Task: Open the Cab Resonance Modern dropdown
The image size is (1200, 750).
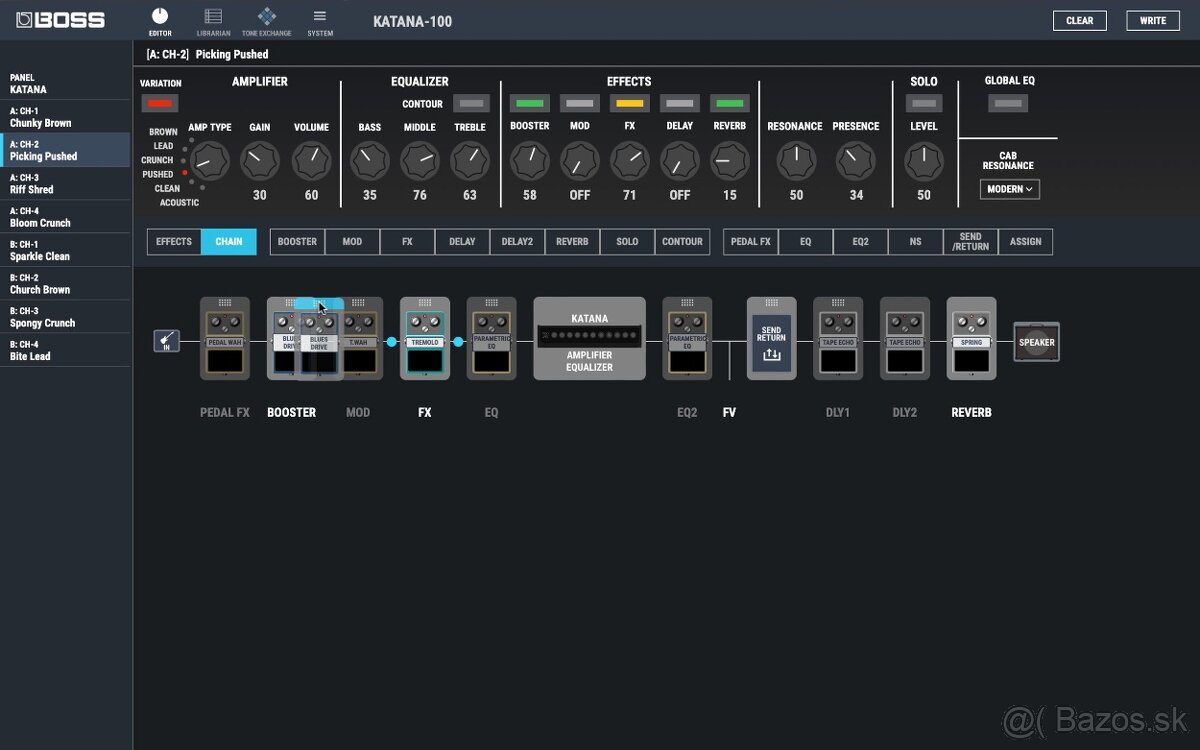Action: tap(1009, 189)
